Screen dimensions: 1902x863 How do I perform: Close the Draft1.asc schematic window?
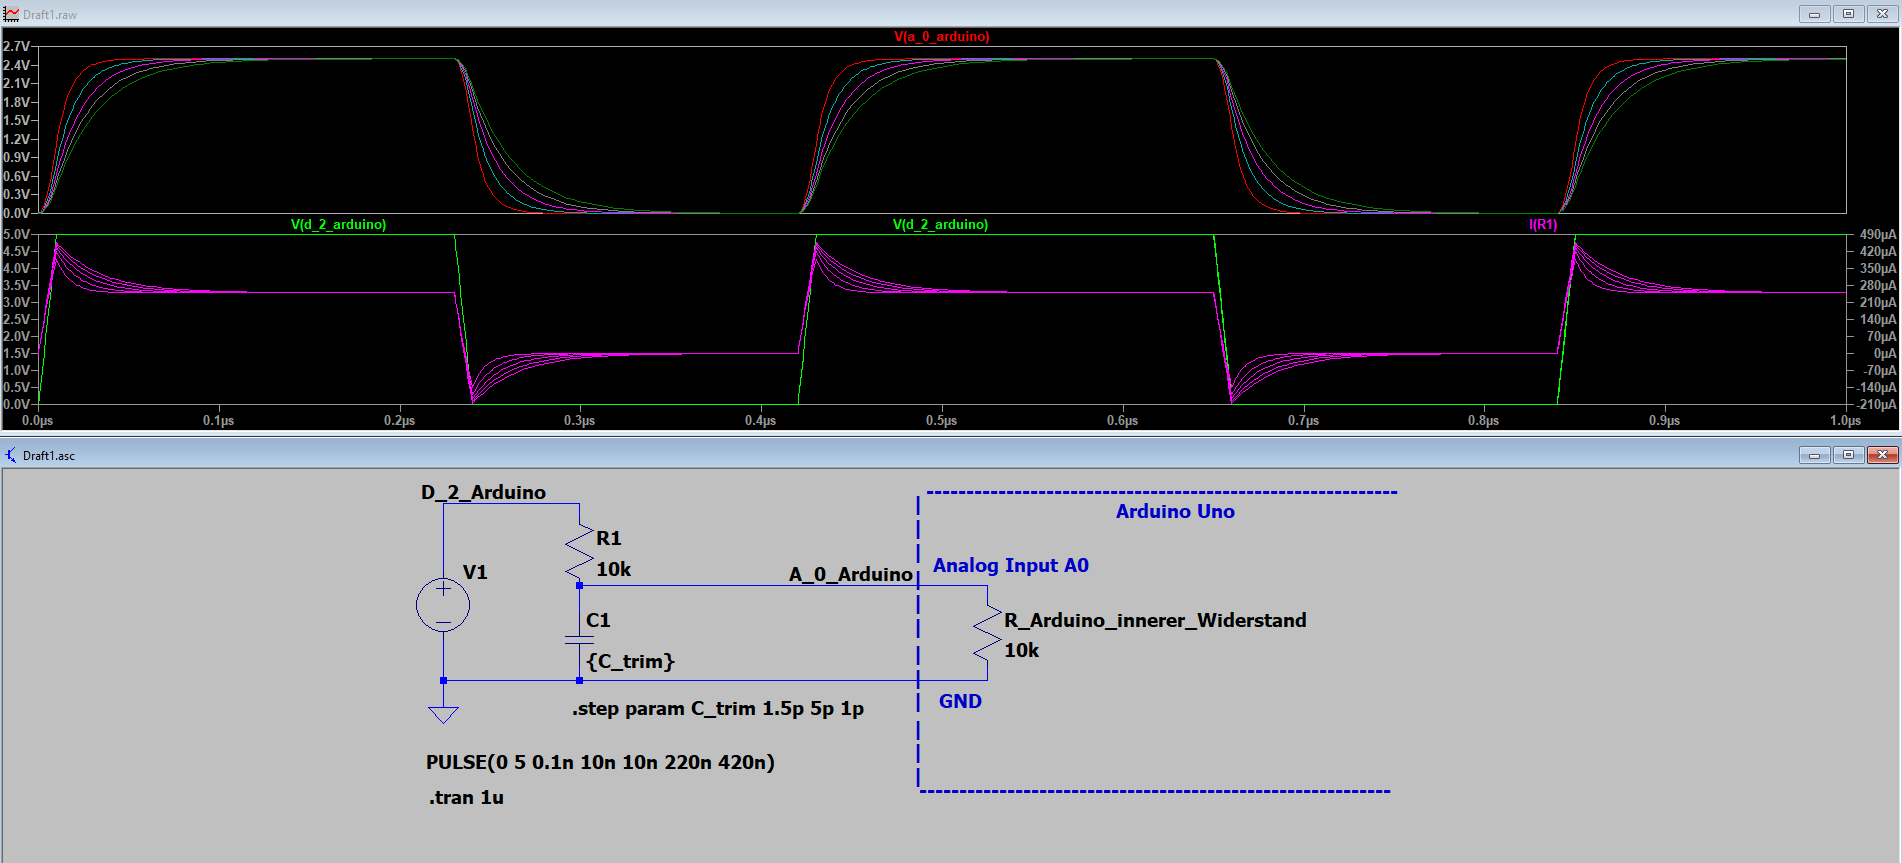coord(1881,455)
